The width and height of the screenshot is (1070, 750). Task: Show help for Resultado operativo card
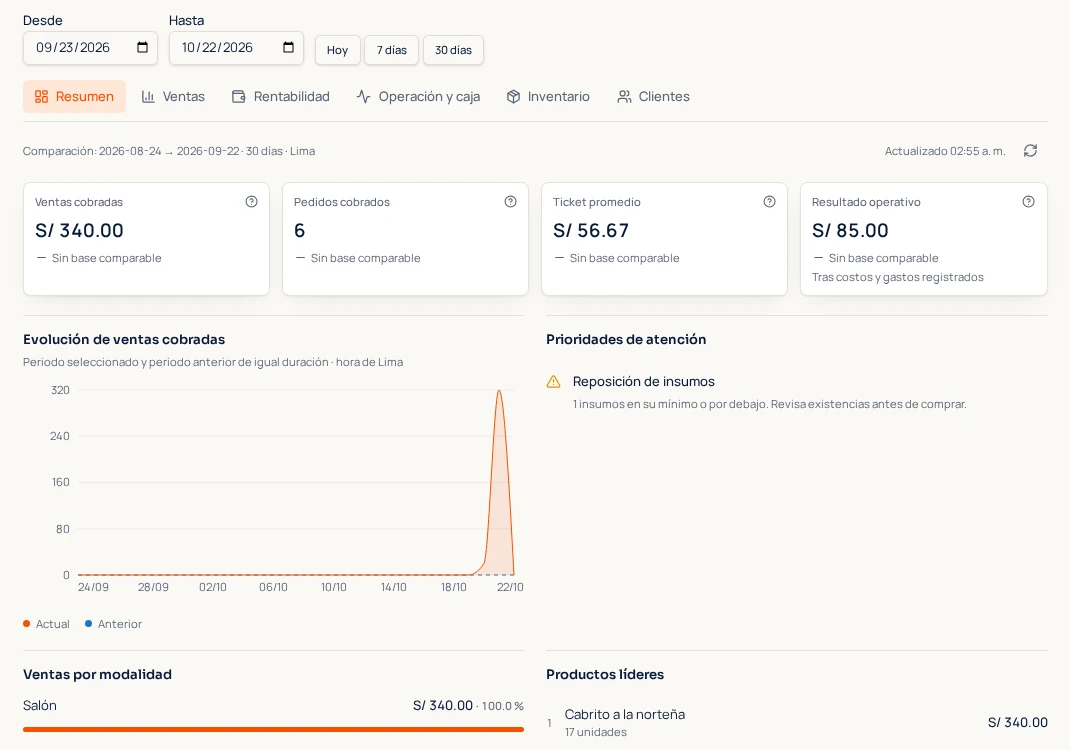pos(1028,201)
